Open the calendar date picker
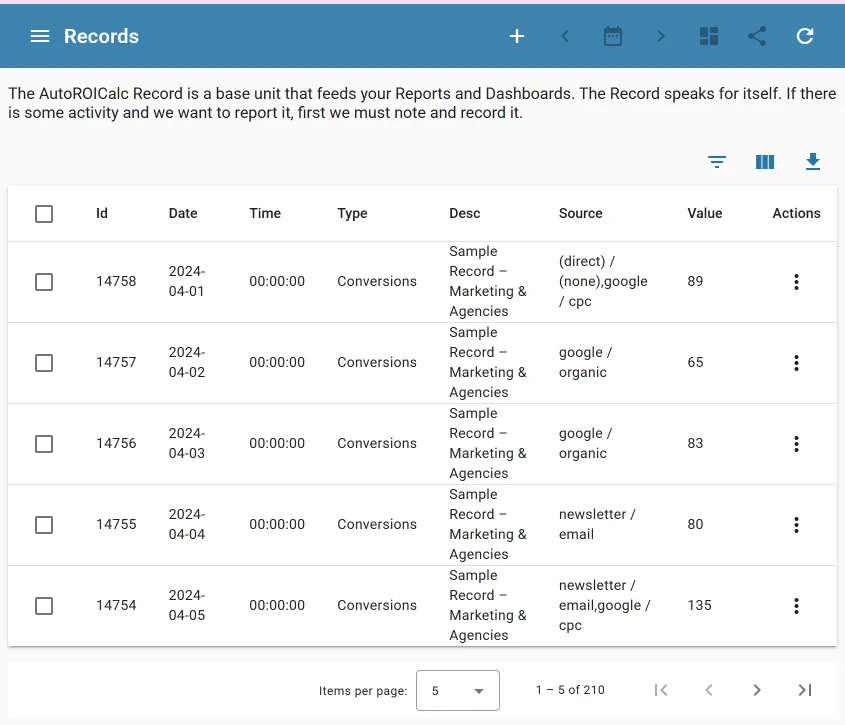The height and width of the screenshot is (725, 845). pyautogui.click(x=612, y=36)
